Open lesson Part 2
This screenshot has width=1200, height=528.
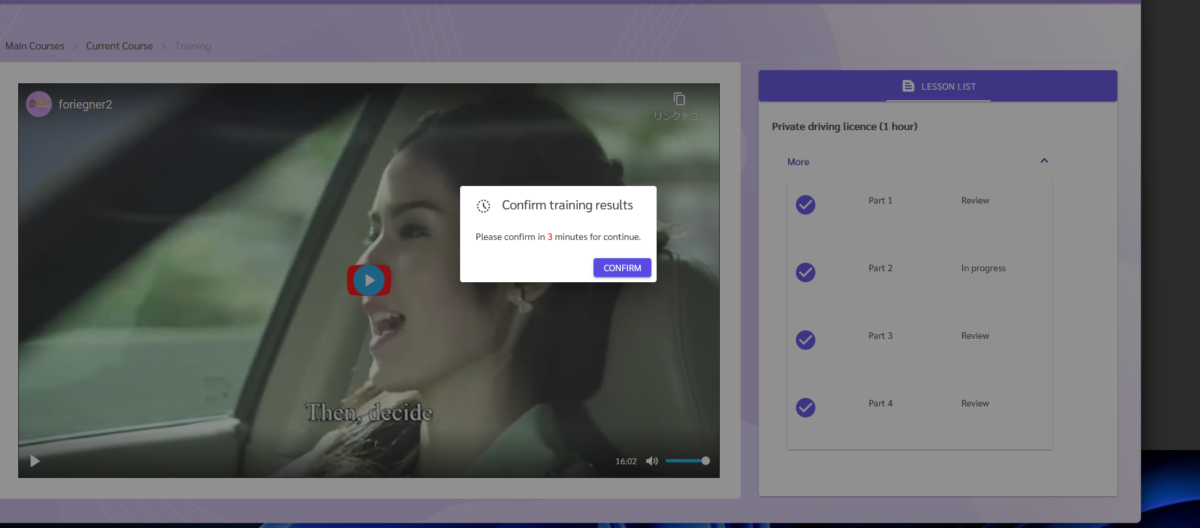point(880,268)
